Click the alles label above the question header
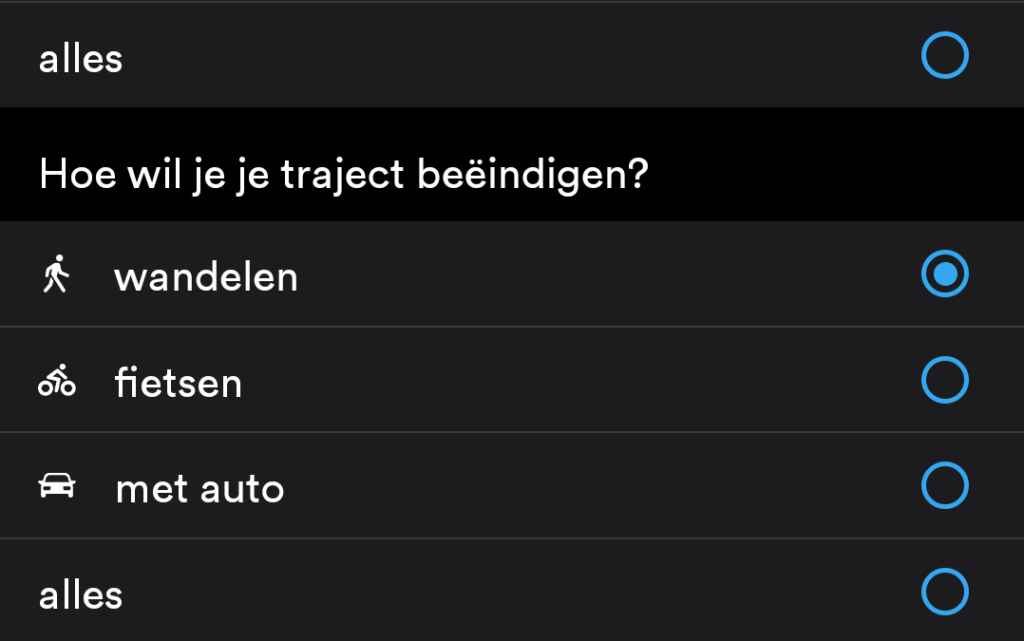 click(80, 59)
